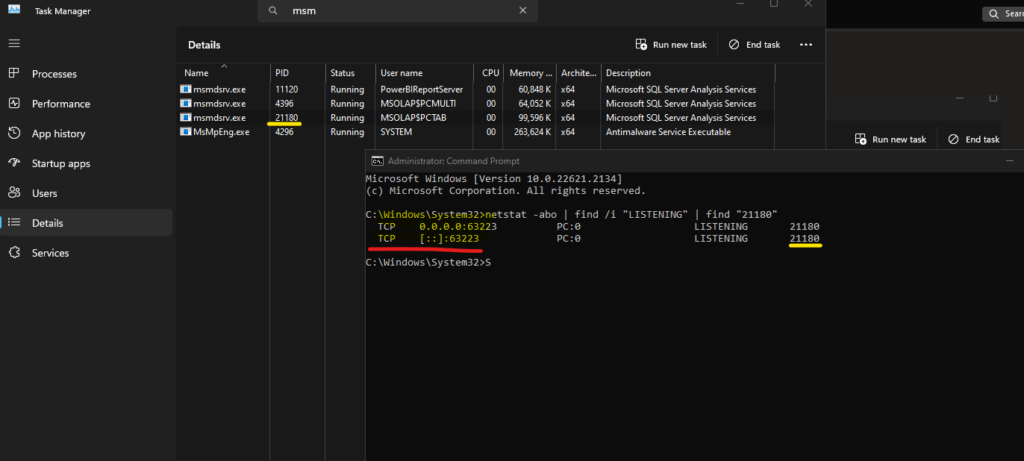Sort by the User name column header
The height and width of the screenshot is (461, 1024).
click(x=424, y=72)
